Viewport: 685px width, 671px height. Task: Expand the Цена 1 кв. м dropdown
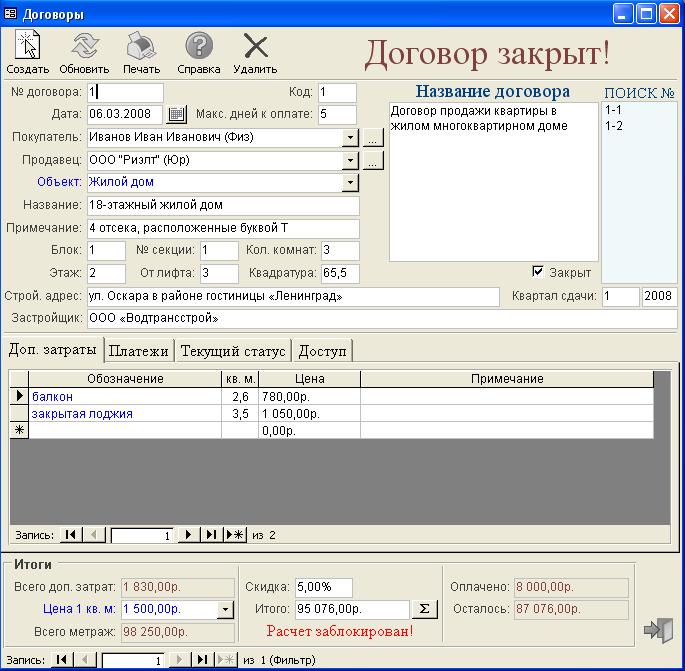[225, 609]
